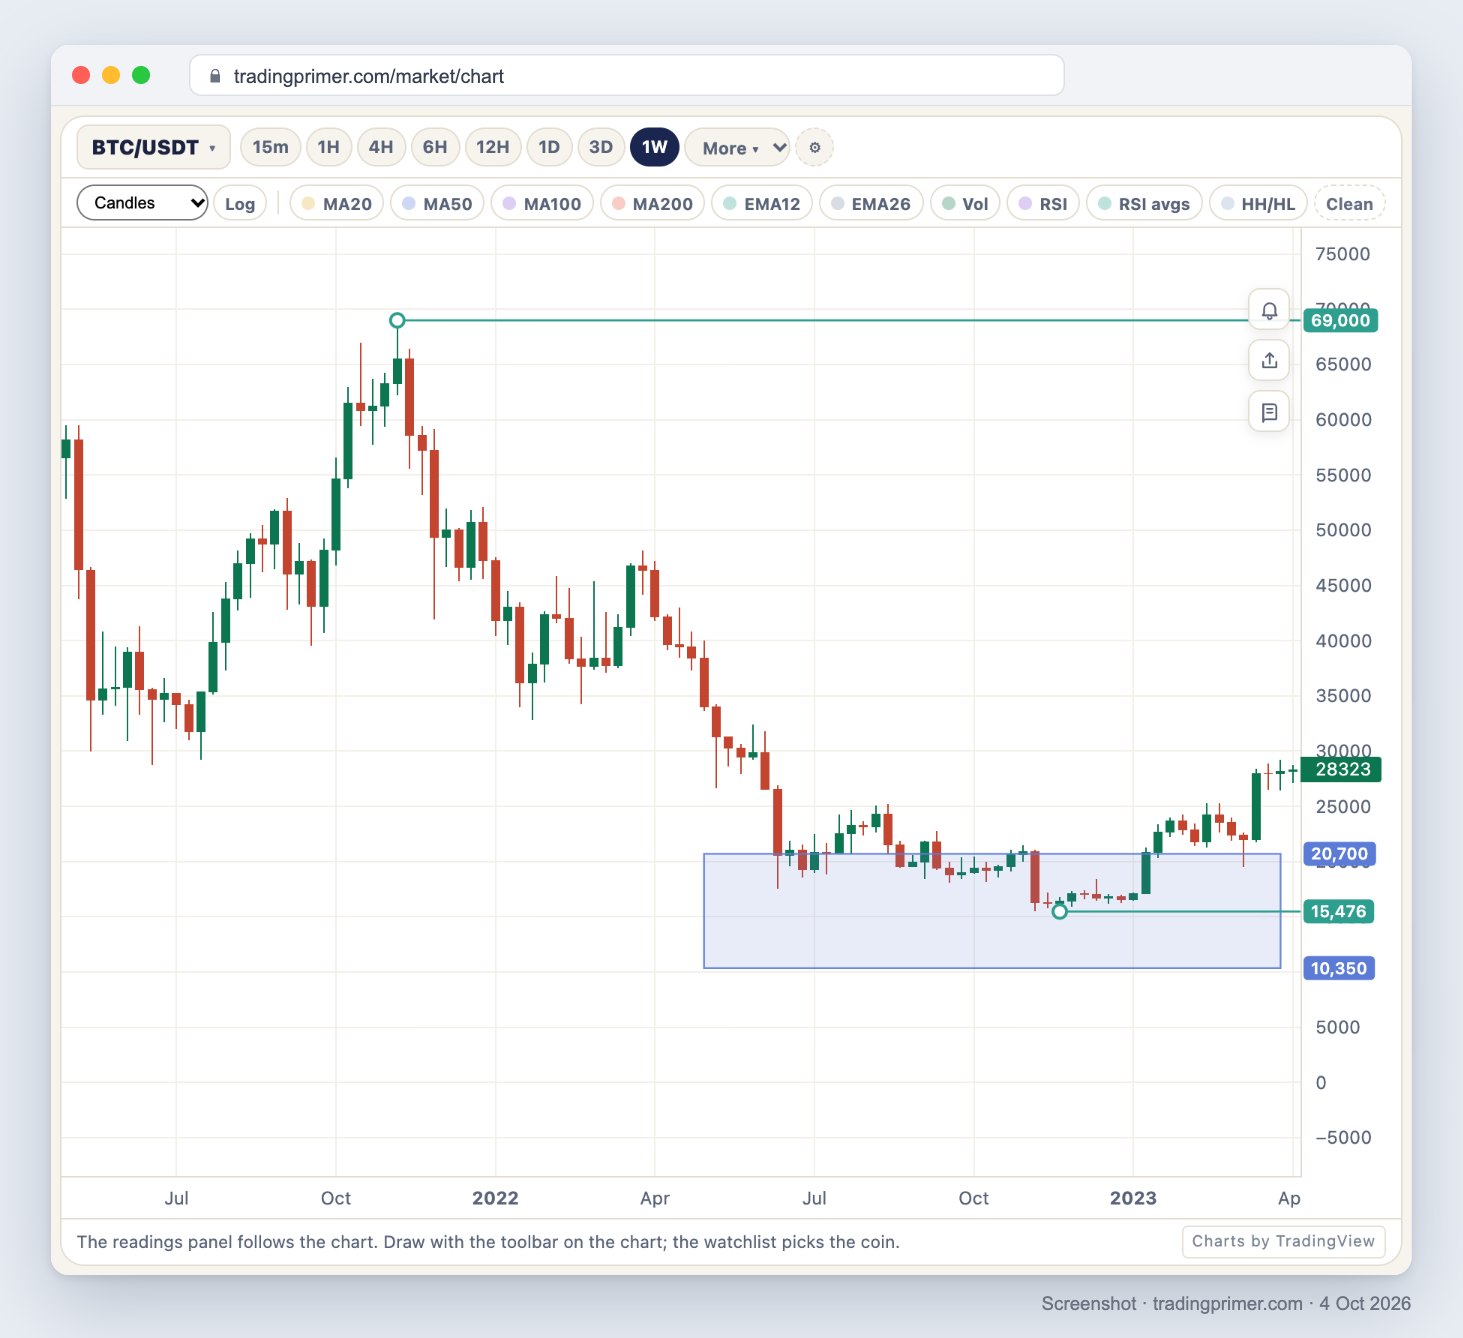Click the 69,000 price line label
1463x1338 pixels.
point(1340,320)
